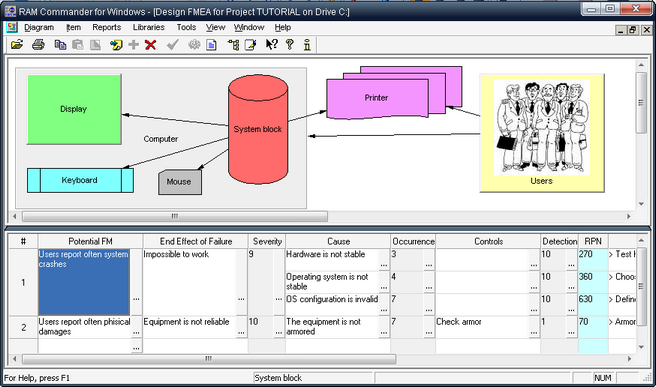Viewport: 656px width, 387px height.
Task: Click the red X delete icon
Action: pos(151,44)
